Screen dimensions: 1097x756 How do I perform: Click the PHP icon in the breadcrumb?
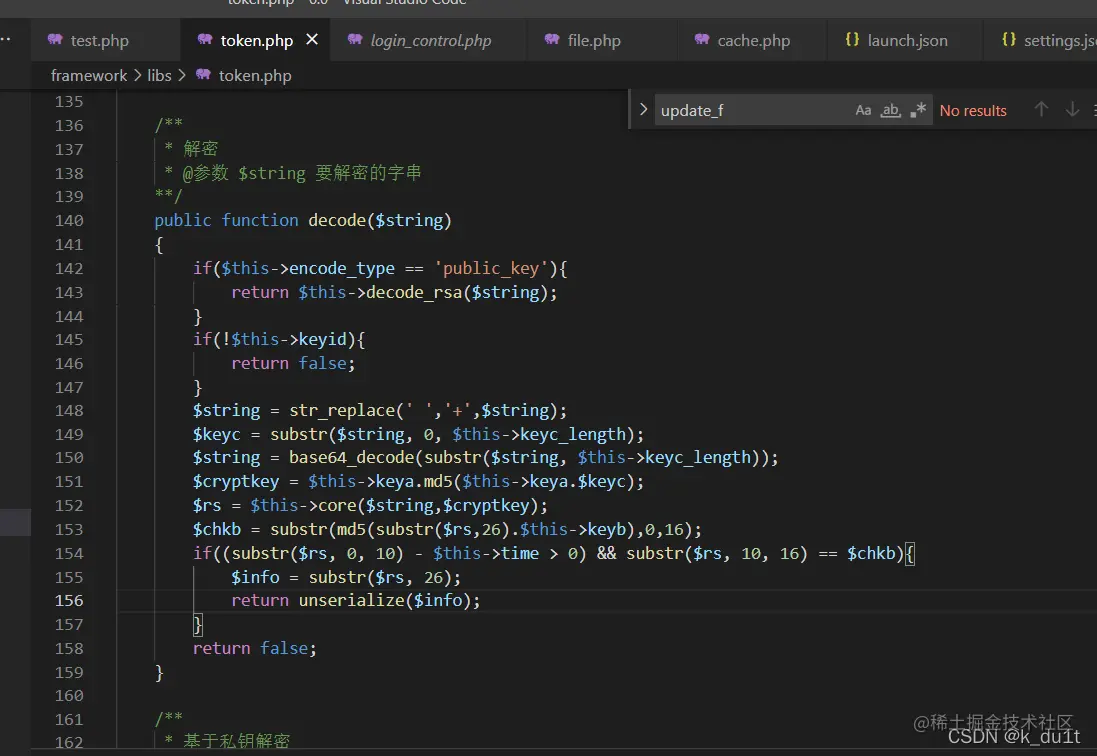pos(203,74)
